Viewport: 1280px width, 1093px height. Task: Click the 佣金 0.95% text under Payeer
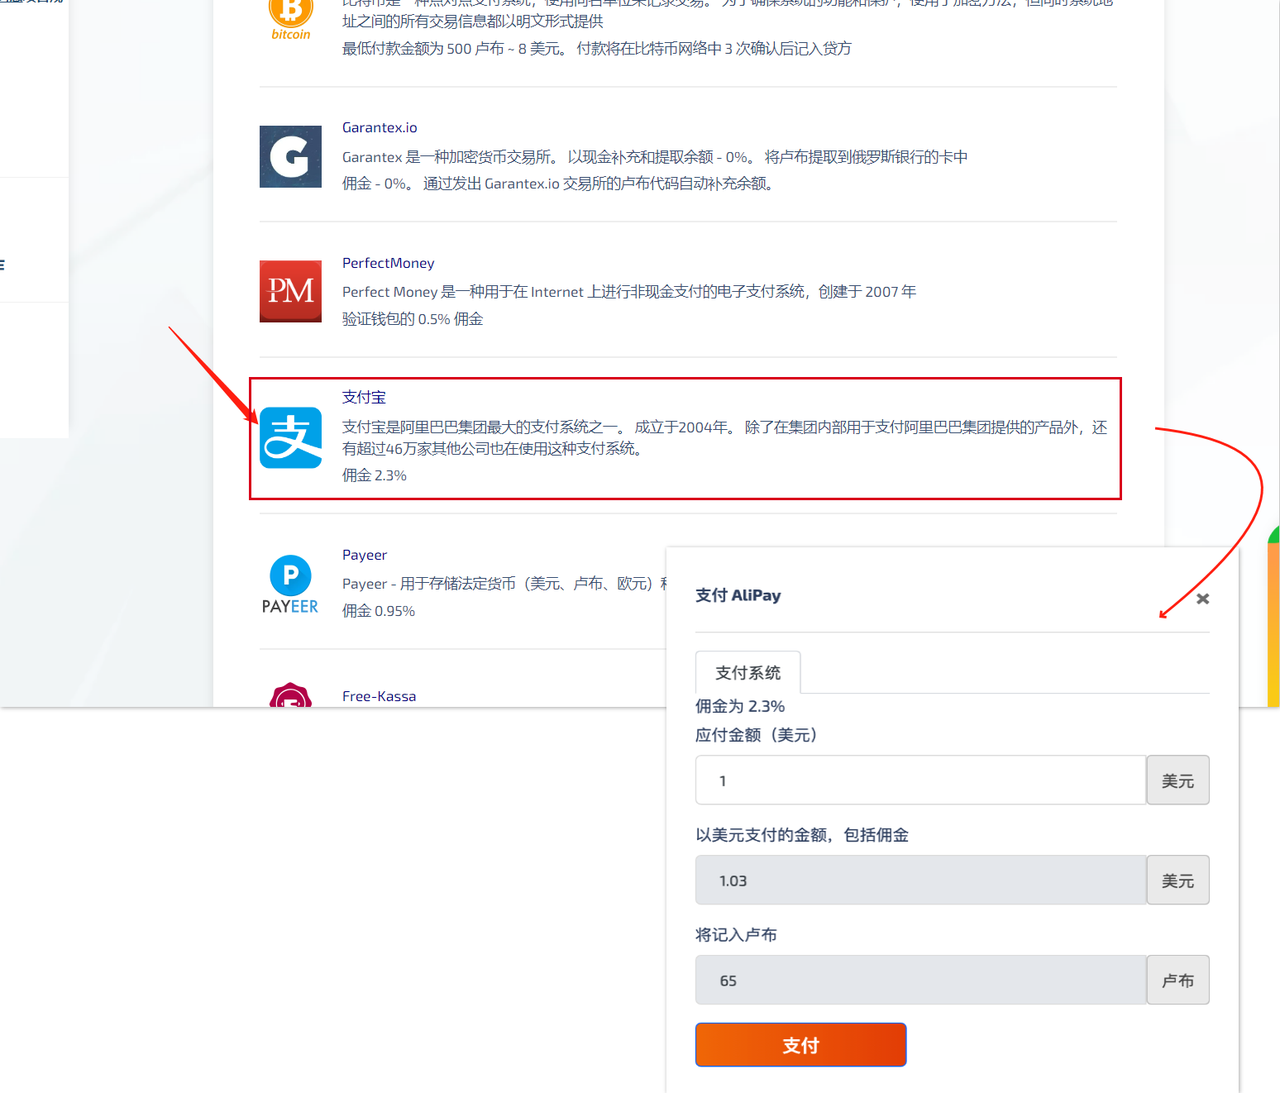click(x=378, y=611)
